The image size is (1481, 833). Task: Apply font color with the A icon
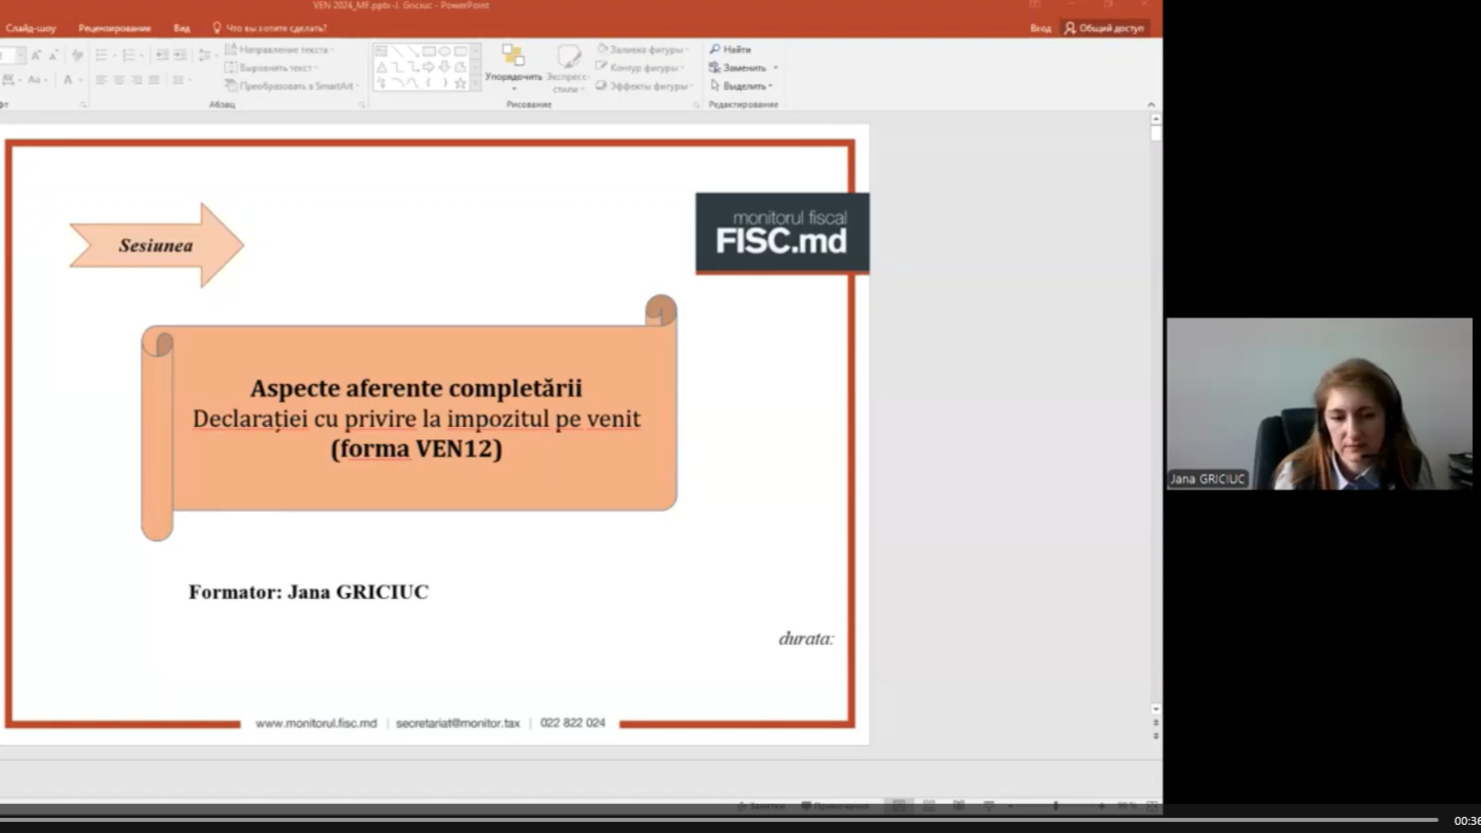pos(68,80)
